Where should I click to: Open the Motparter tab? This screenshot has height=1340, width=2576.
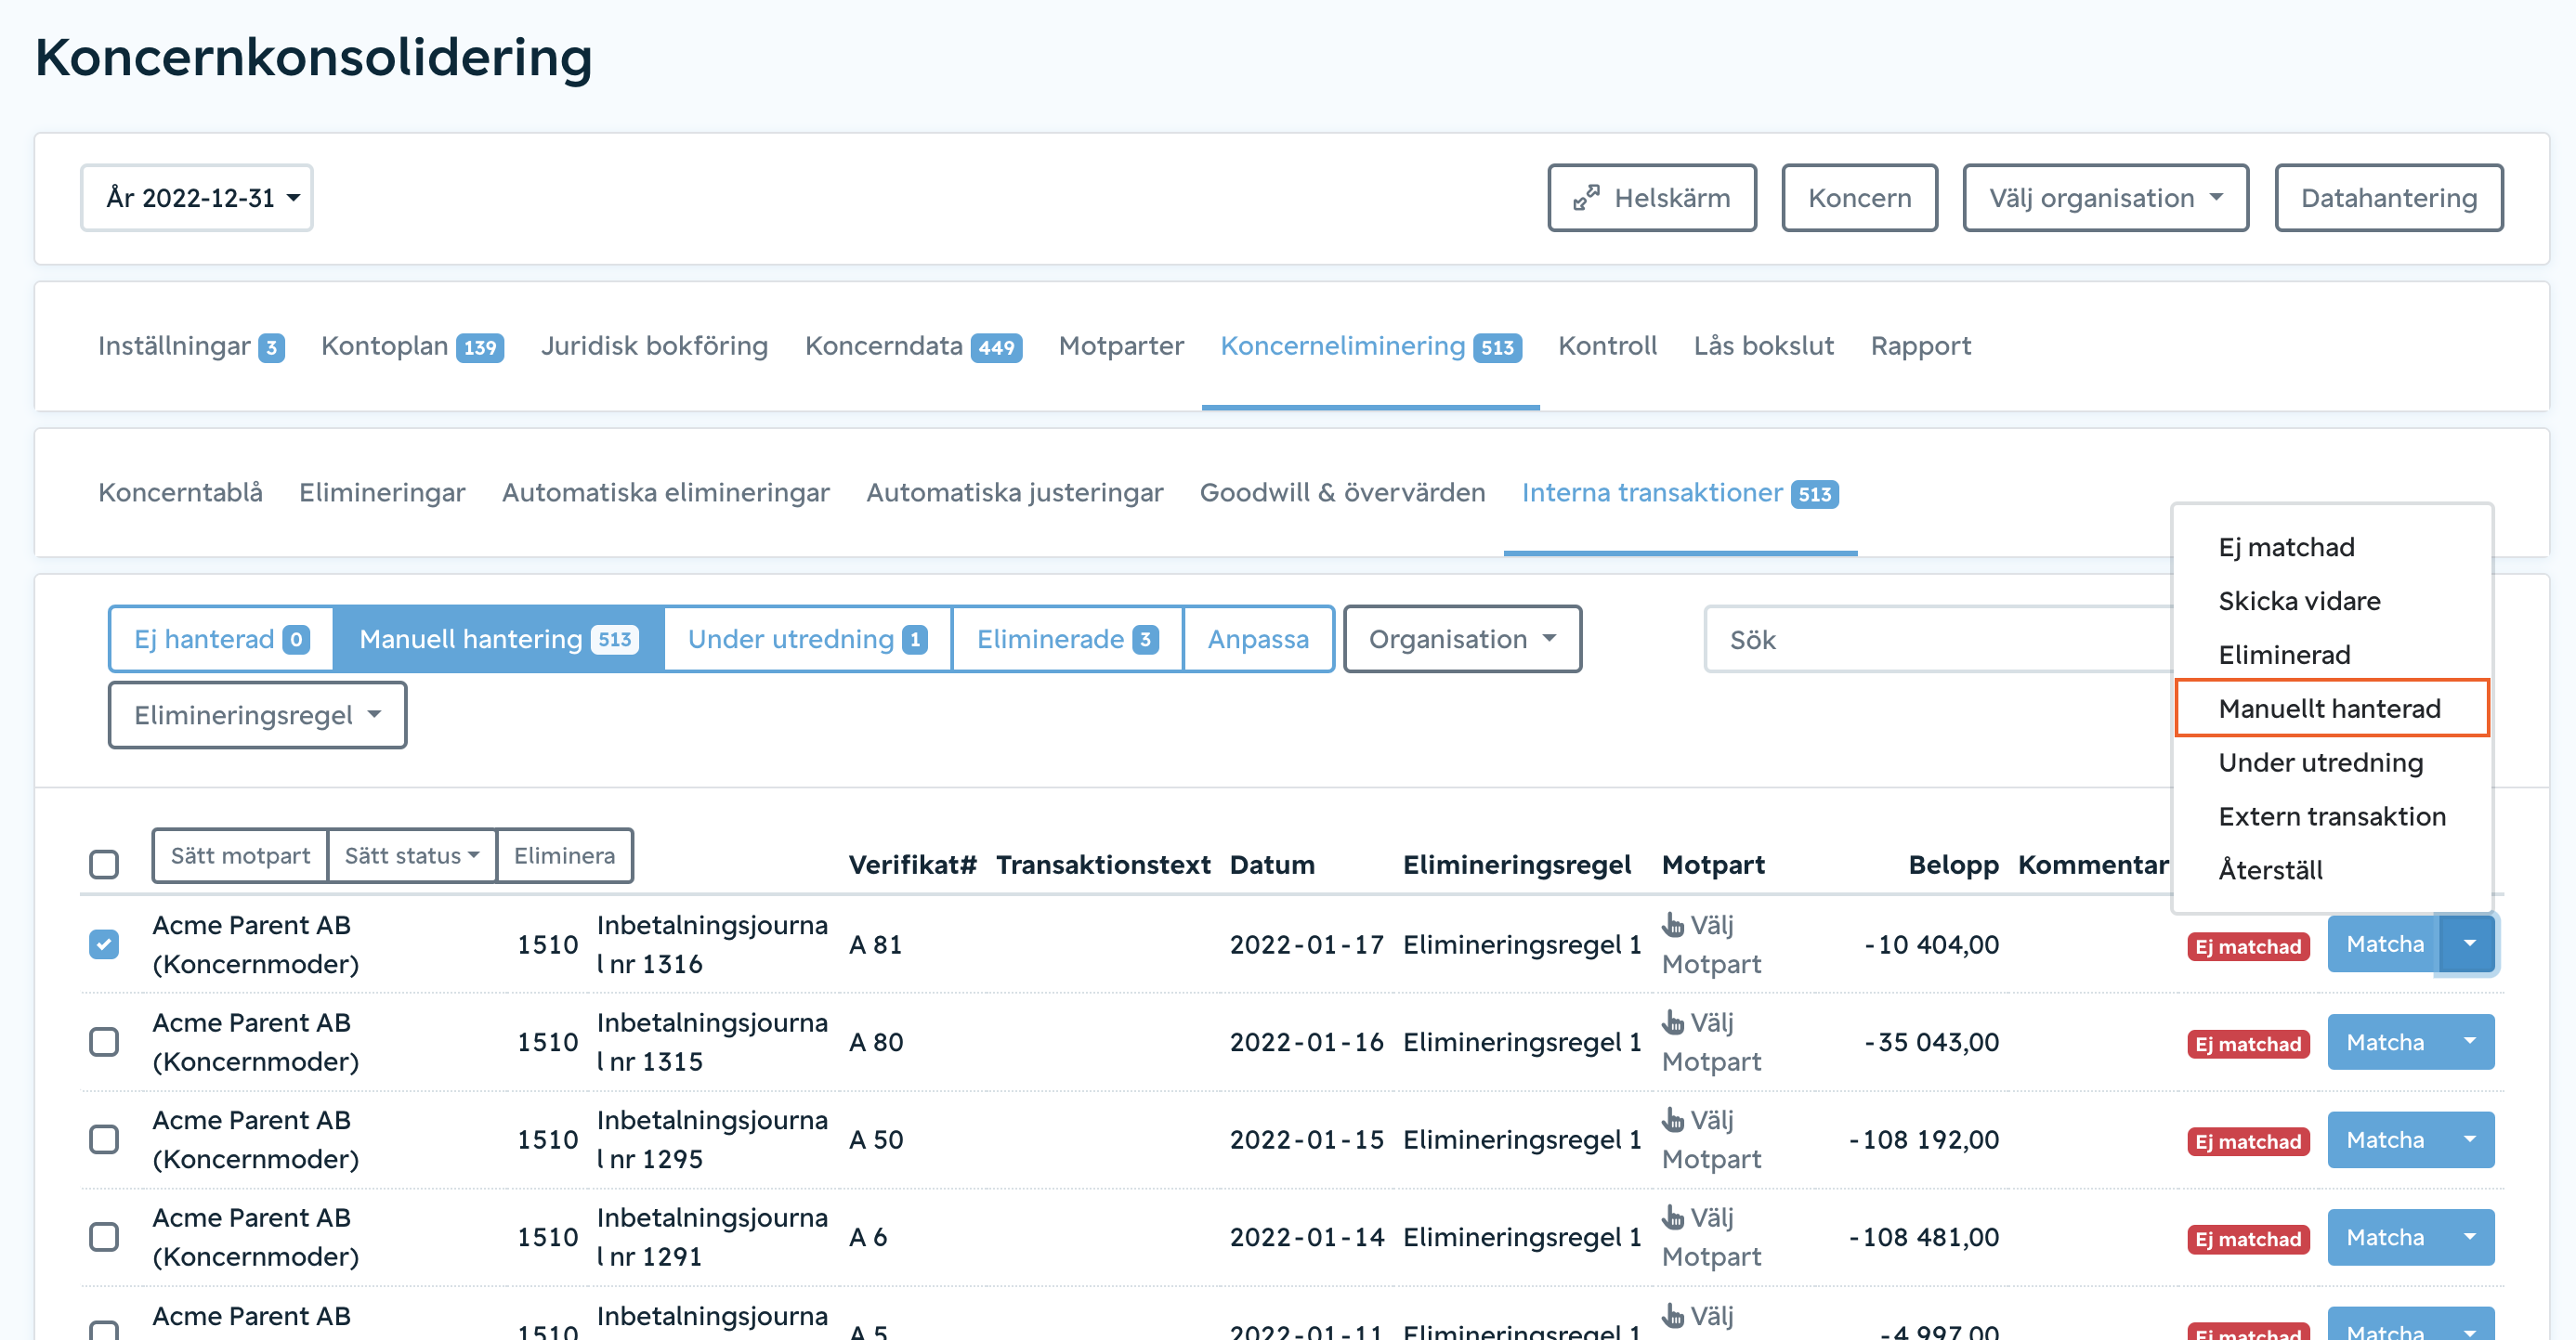click(1121, 346)
